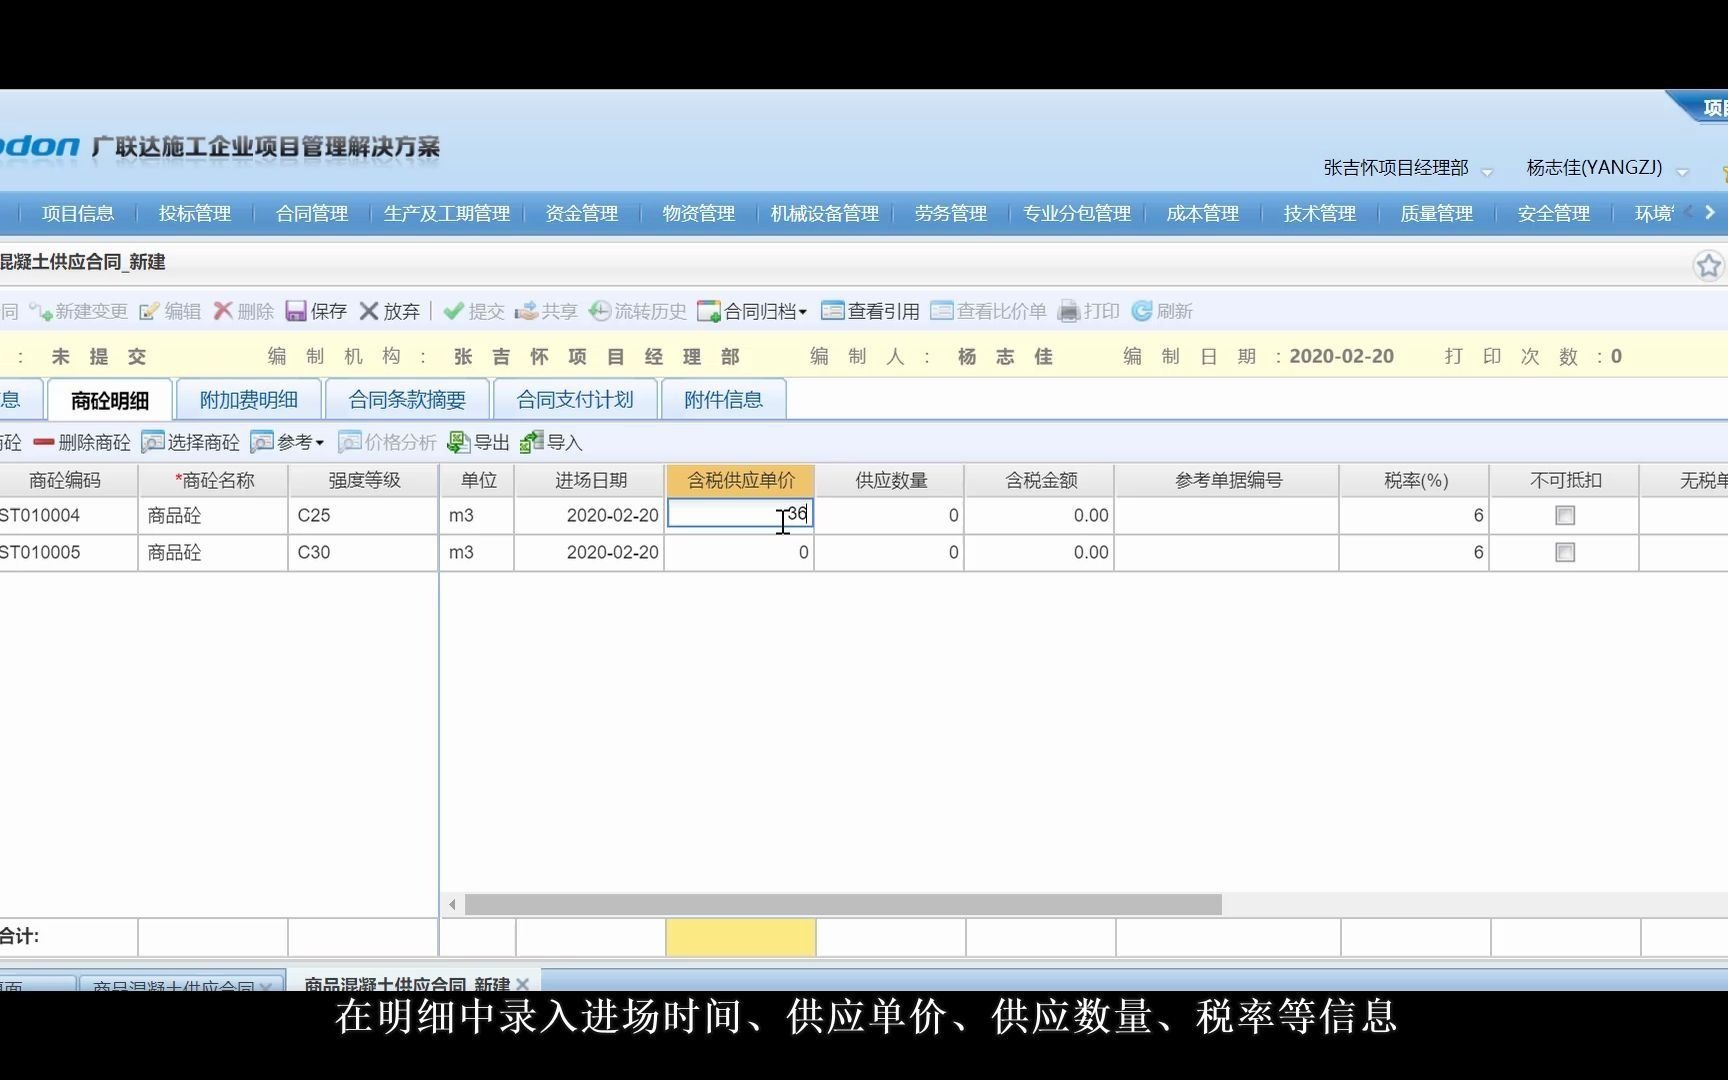Close the 商品混凝土供应合同_新建 bottom tab
This screenshot has height=1080, width=1728.
pyautogui.click(x=522, y=984)
